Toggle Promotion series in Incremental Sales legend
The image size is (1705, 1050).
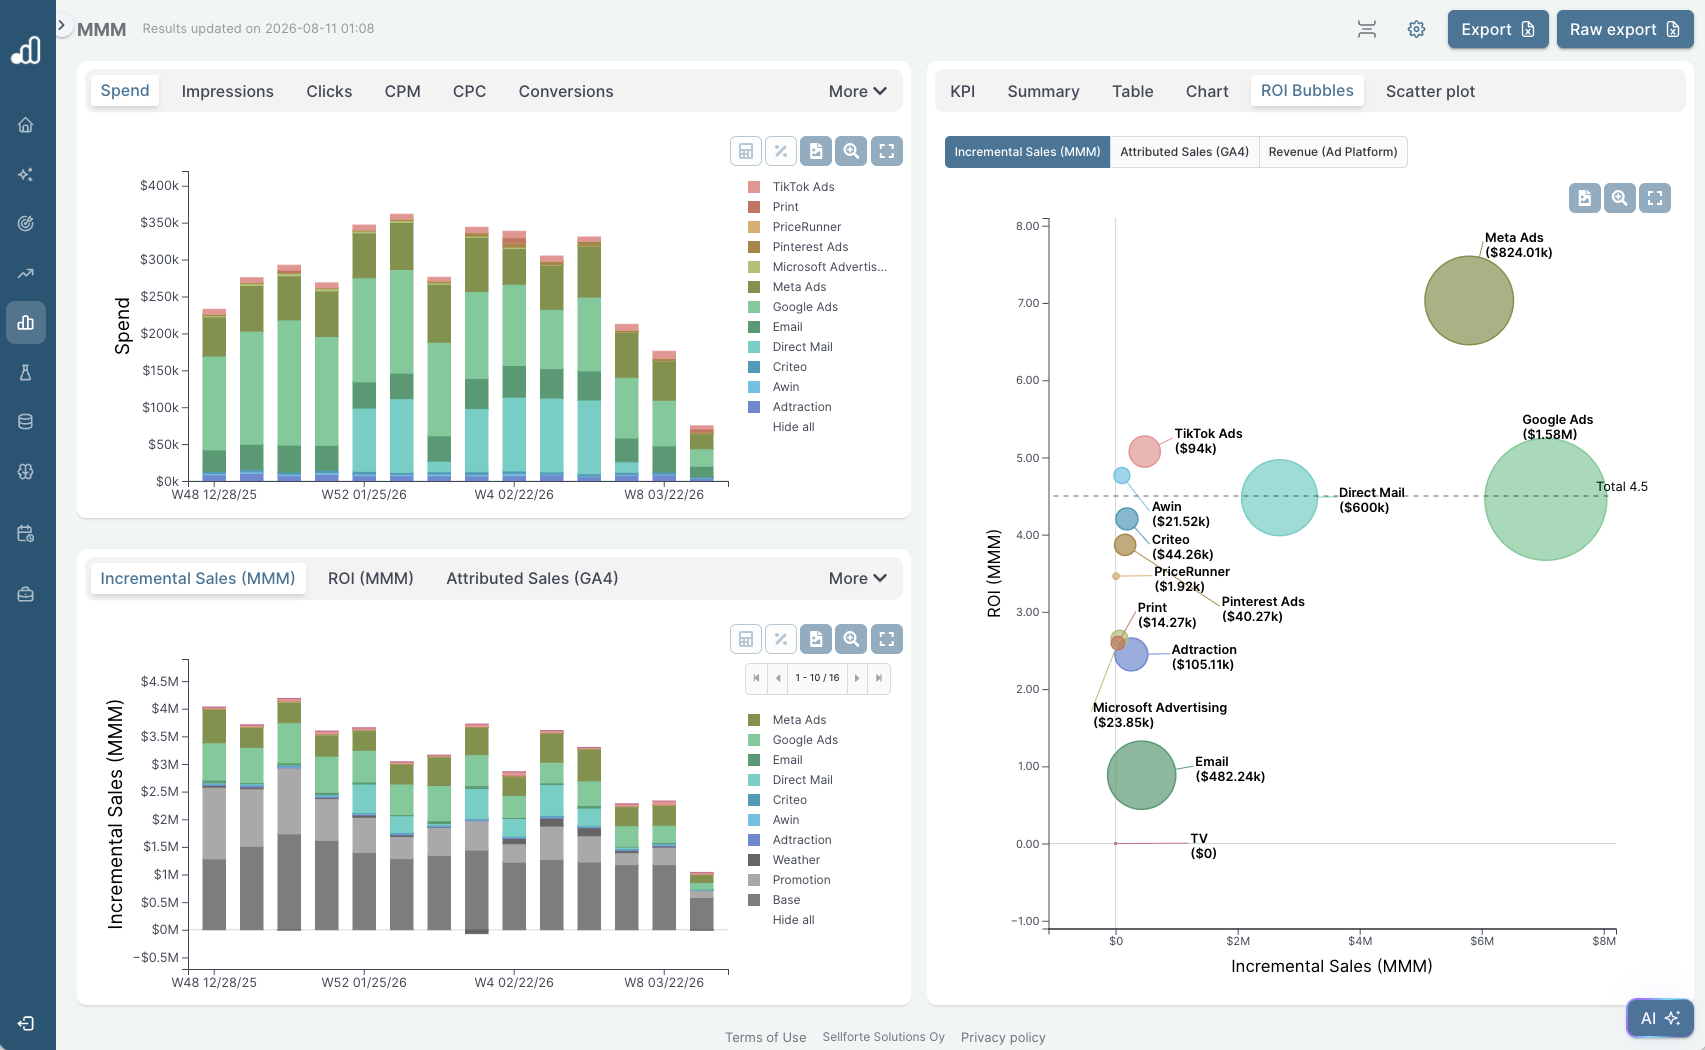point(789,880)
